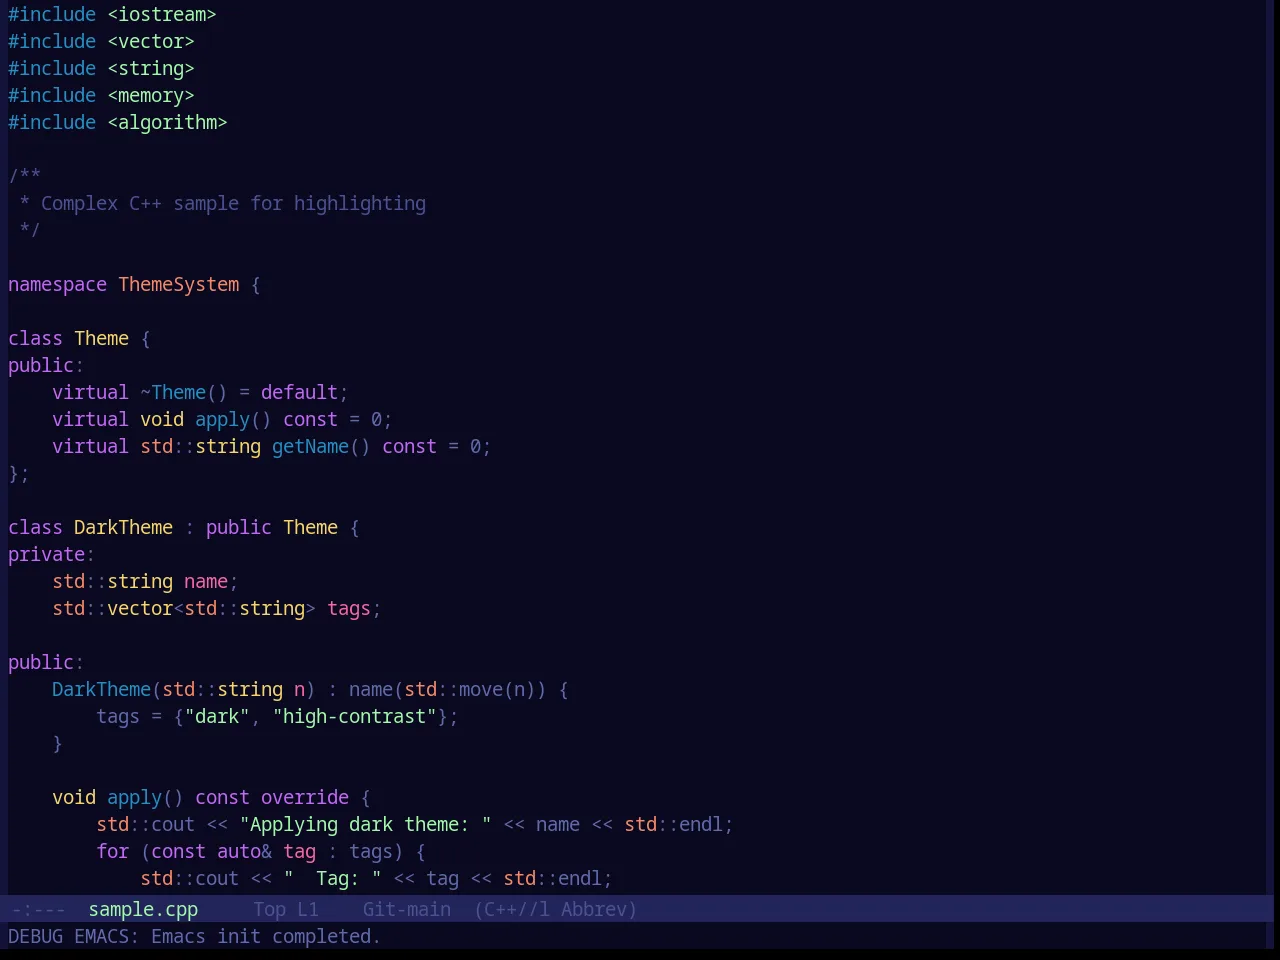Click the Top position indicator in mode line

[x=270, y=910]
